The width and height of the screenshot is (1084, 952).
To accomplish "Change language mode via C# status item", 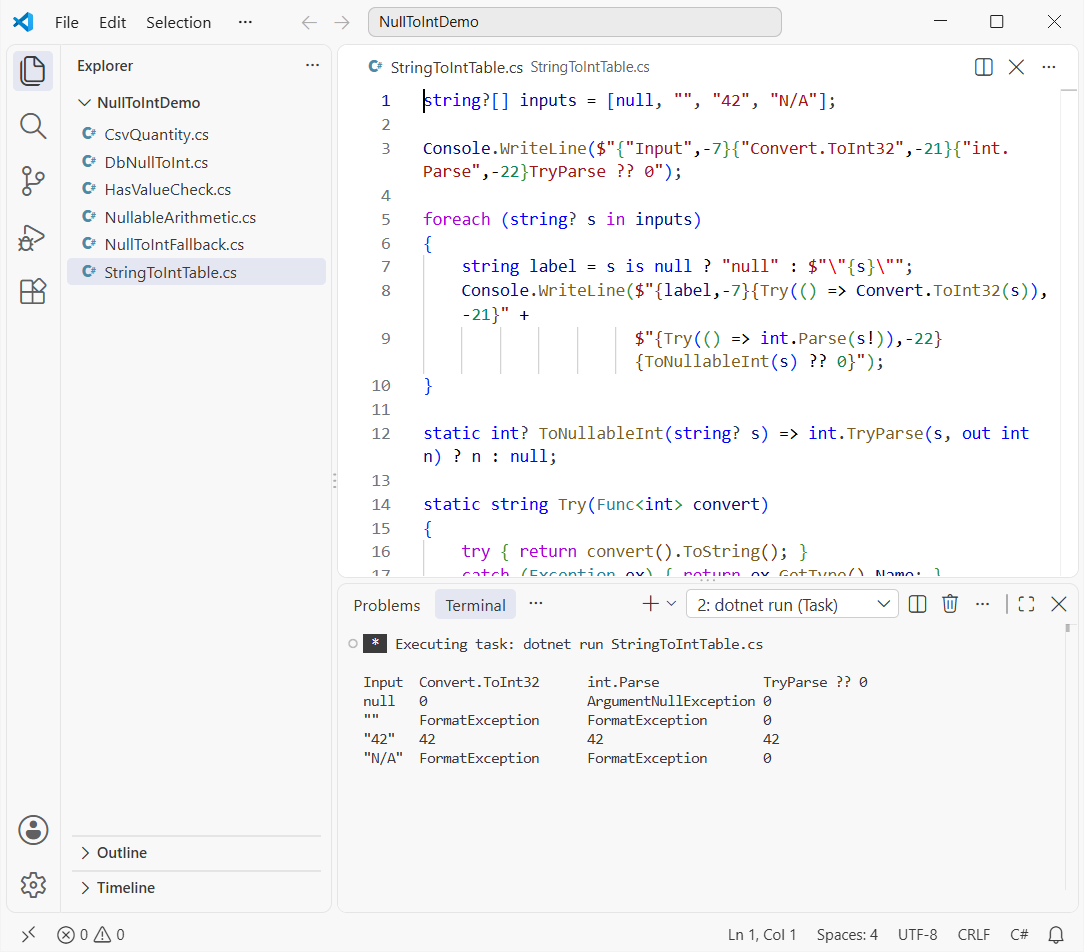I will point(1019,935).
